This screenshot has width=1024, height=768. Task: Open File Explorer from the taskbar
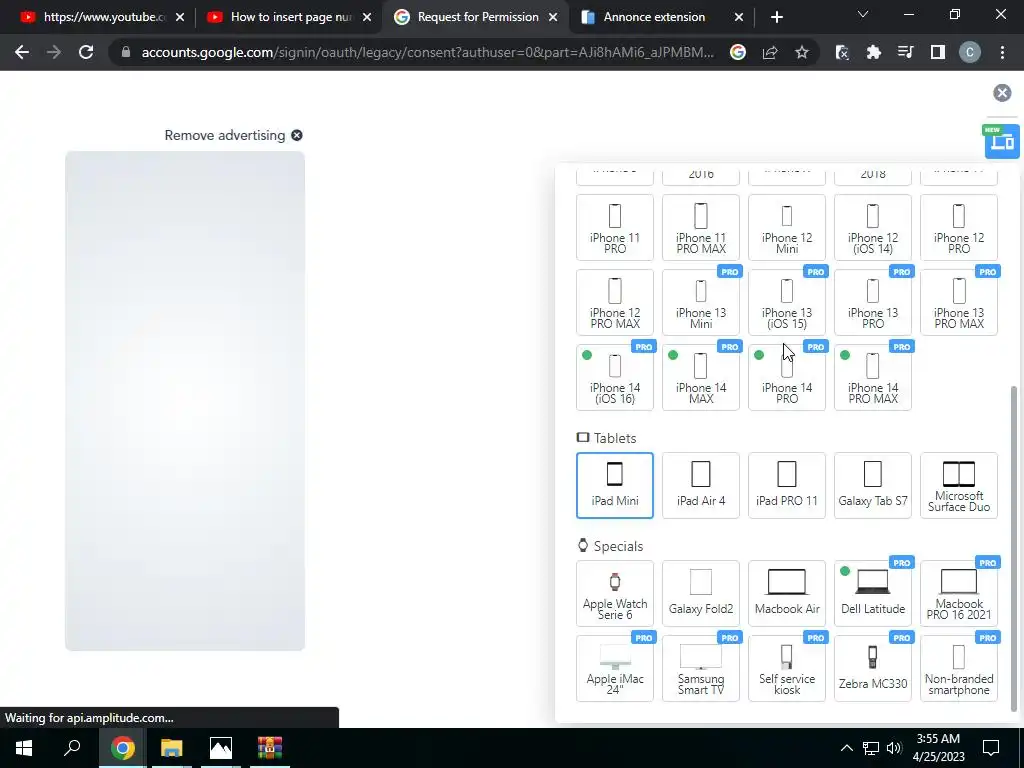click(x=171, y=748)
